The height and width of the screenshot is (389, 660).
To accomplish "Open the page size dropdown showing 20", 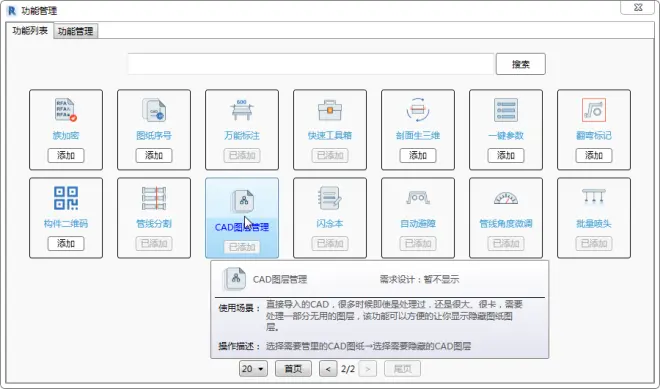I will [253, 369].
